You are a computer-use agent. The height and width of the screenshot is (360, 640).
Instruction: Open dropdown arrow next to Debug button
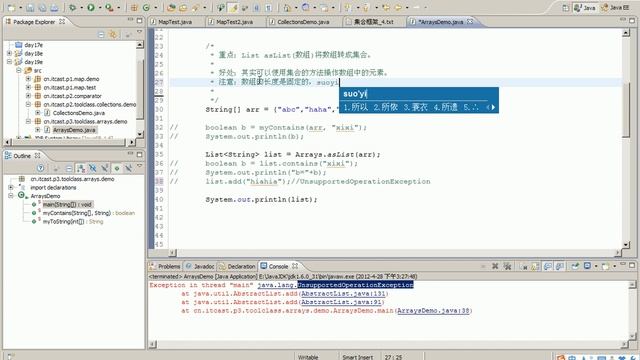(x=81, y=7)
